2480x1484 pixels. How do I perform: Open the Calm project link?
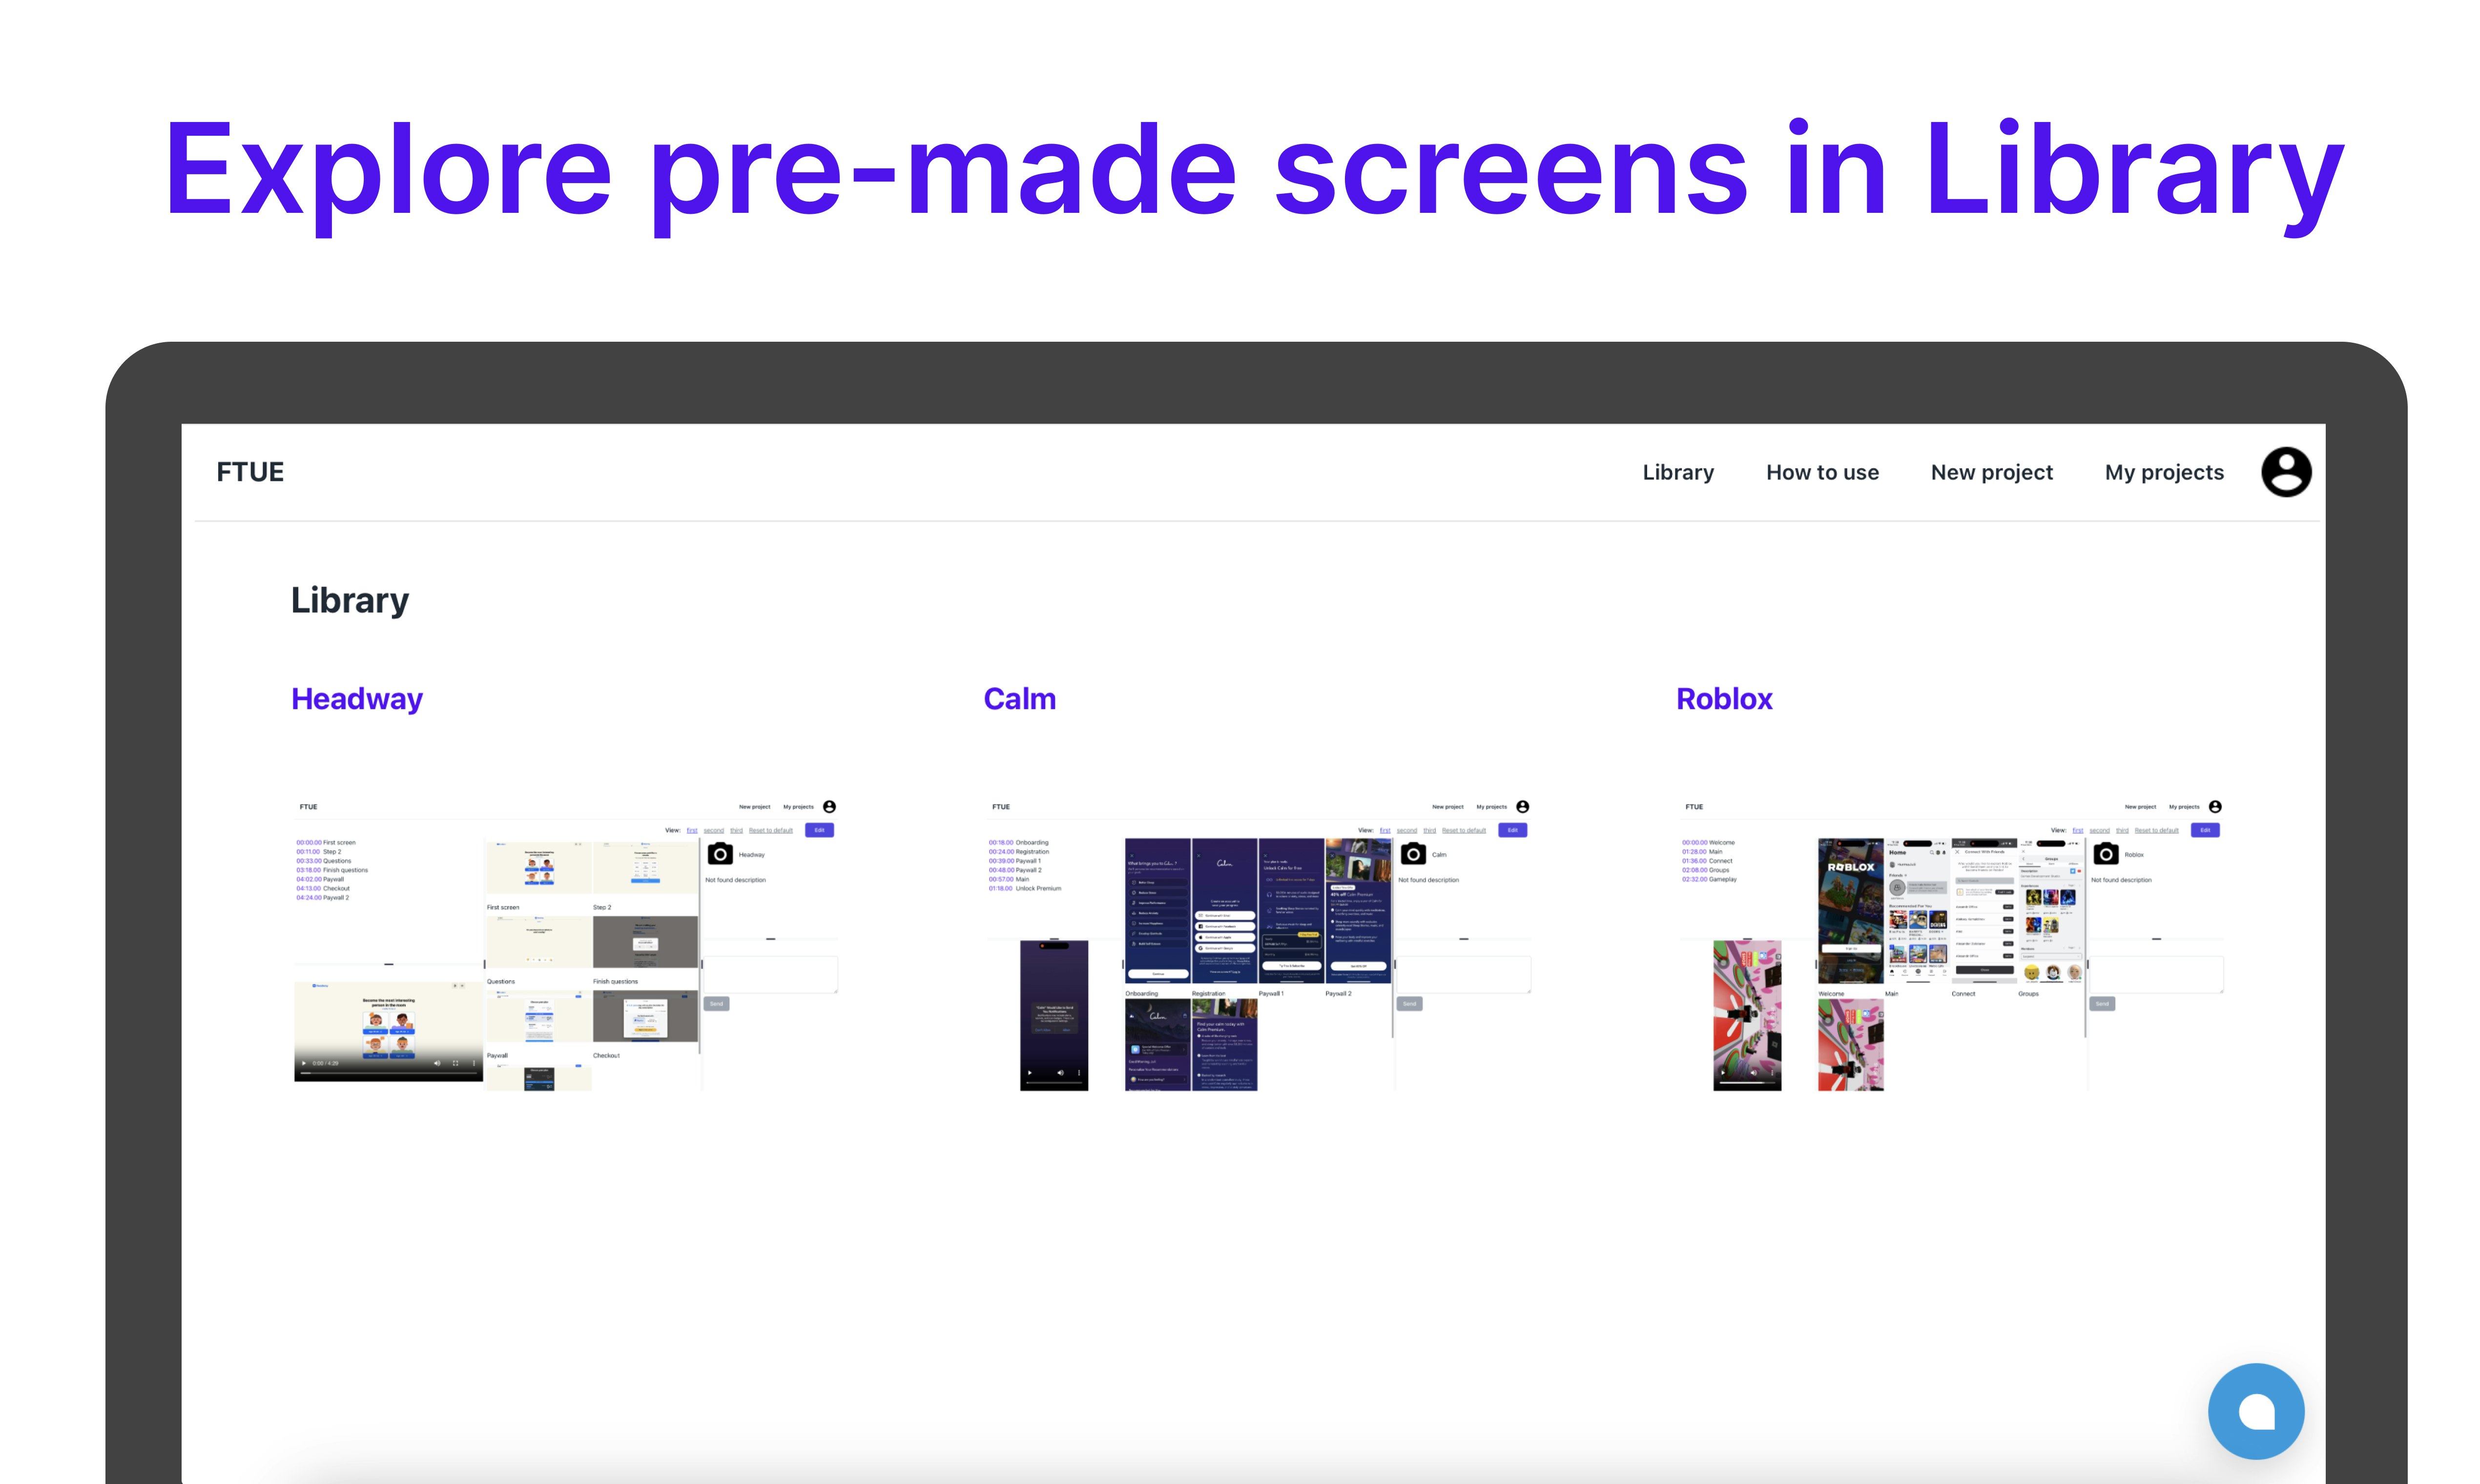click(1019, 699)
